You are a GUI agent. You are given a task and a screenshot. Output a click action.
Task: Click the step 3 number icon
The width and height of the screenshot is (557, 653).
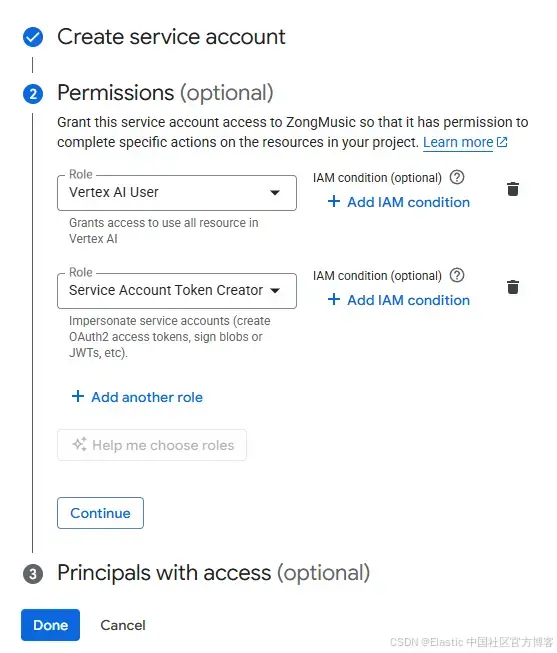click(x=33, y=574)
